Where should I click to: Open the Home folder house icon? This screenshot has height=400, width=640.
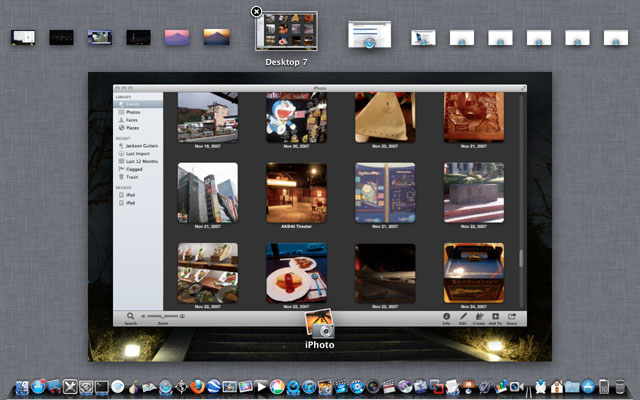pyautogui.click(x=557, y=387)
